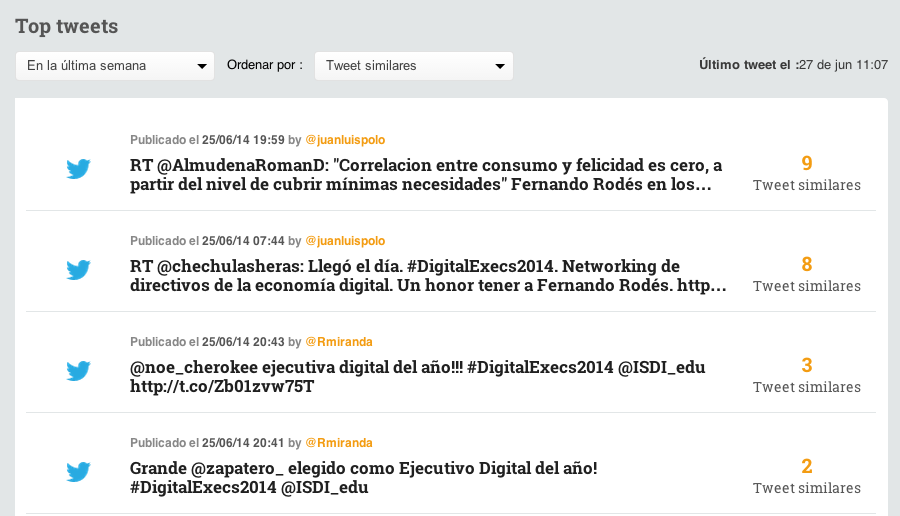Open @juanluispolo profile on 07:44 tweet
Image resolution: width=900 pixels, height=516 pixels.
coord(345,241)
